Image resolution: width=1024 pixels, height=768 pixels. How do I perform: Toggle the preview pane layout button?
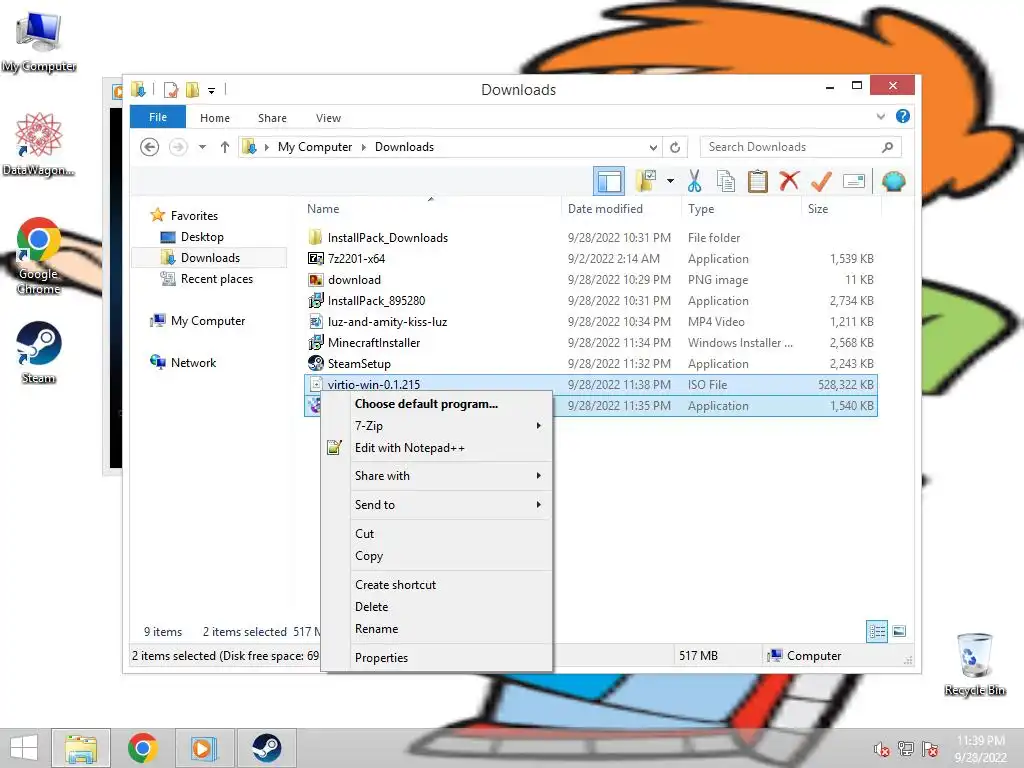pyautogui.click(x=609, y=181)
